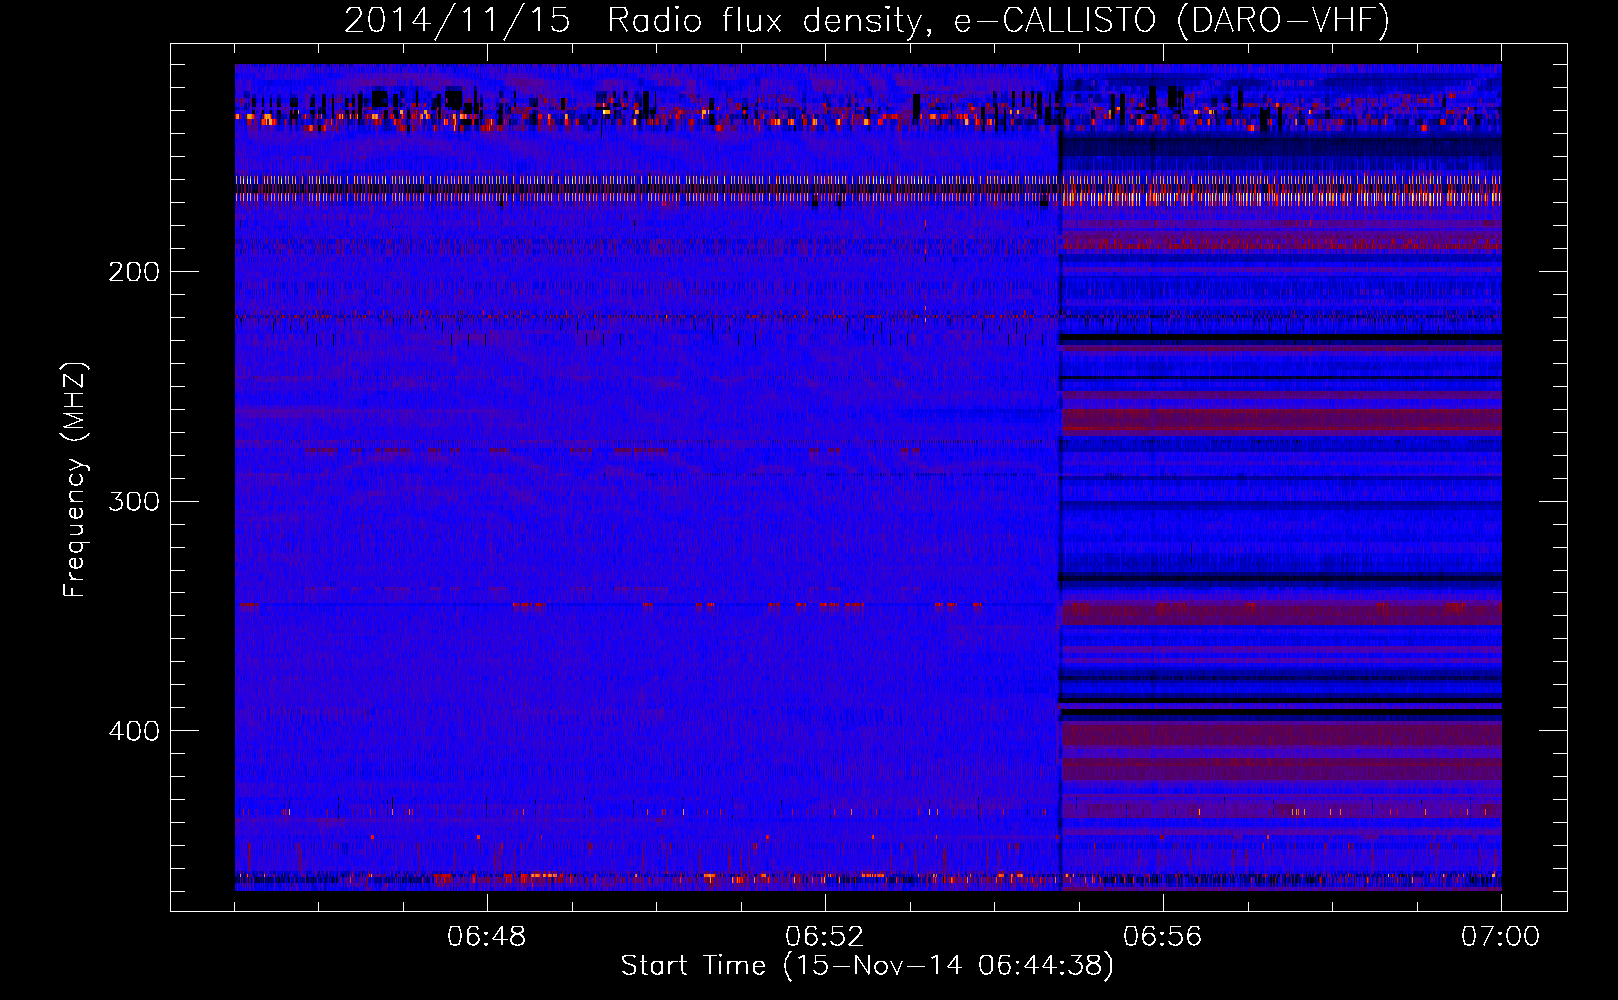Click the plot title '2014/11/15 Radio flux density'
Screen dimensions: 1618x1000
[868, 21]
